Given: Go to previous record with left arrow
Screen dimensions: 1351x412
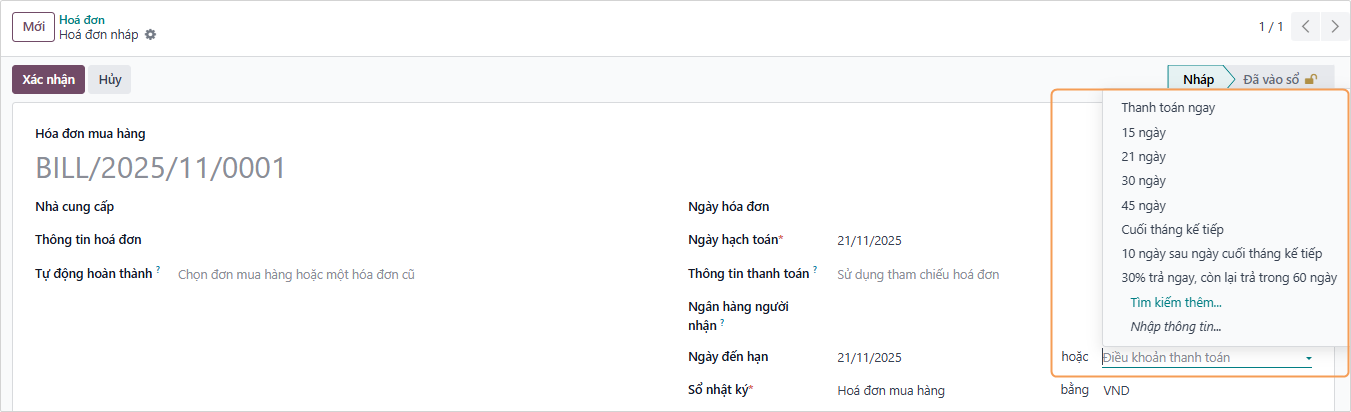Looking at the screenshot, I should click(x=1305, y=27).
